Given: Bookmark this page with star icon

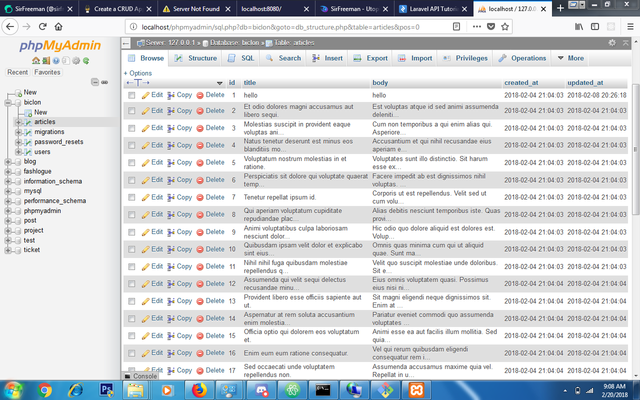Looking at the screenshot, I should [x=505, y=27].
